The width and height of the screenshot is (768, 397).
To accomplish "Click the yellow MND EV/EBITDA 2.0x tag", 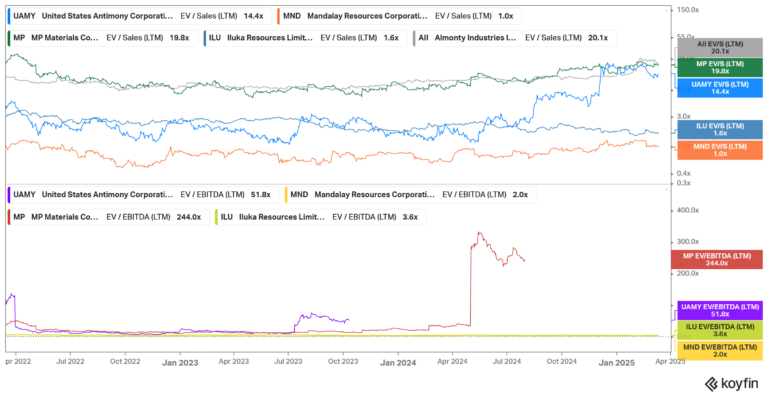I will tap(720, 351).
